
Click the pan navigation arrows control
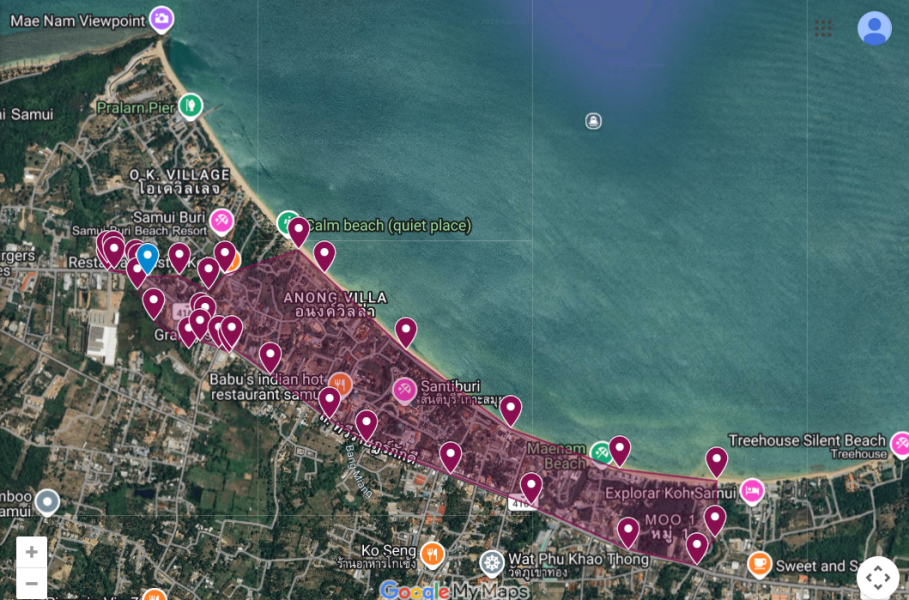[877, 577]
